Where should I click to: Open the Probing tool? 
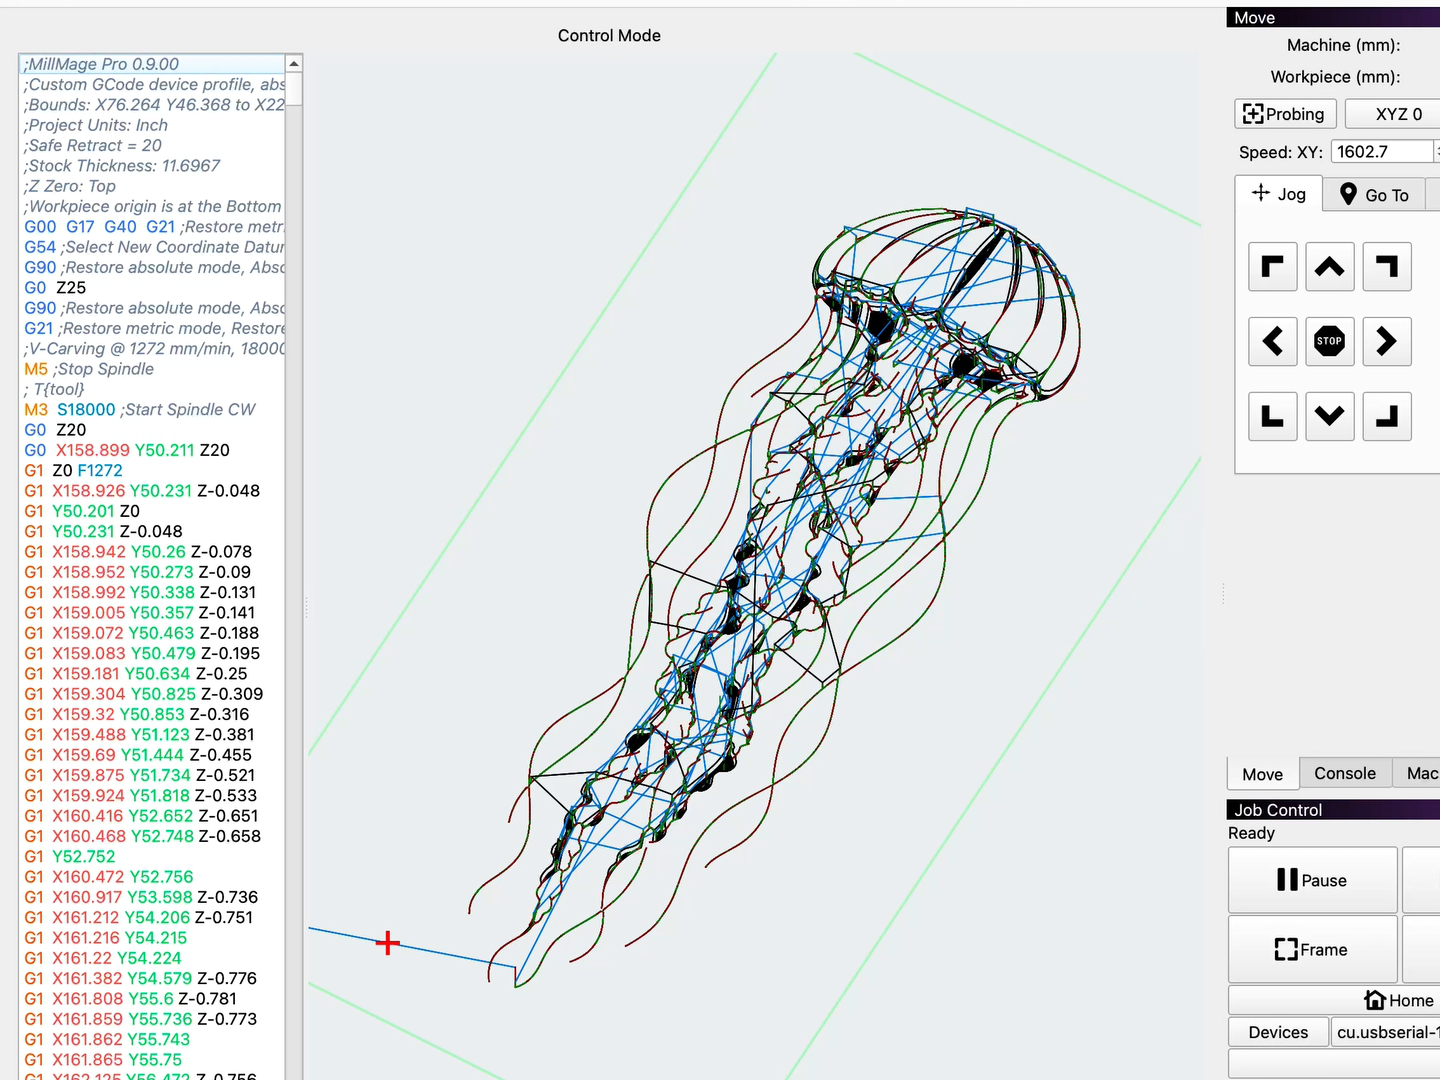[x=1285, y=114]
